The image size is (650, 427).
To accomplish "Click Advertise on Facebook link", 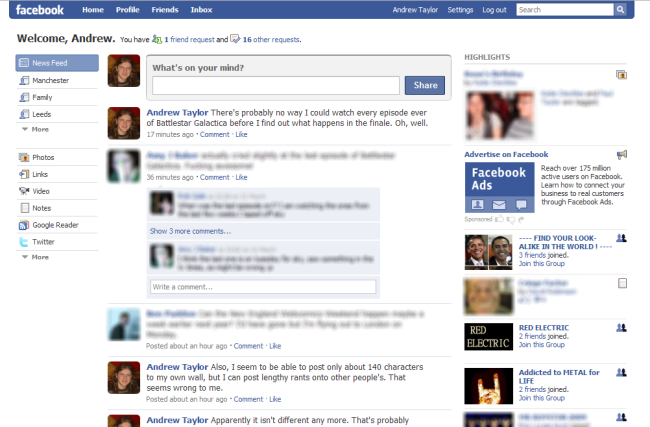I will pos(506,154).
